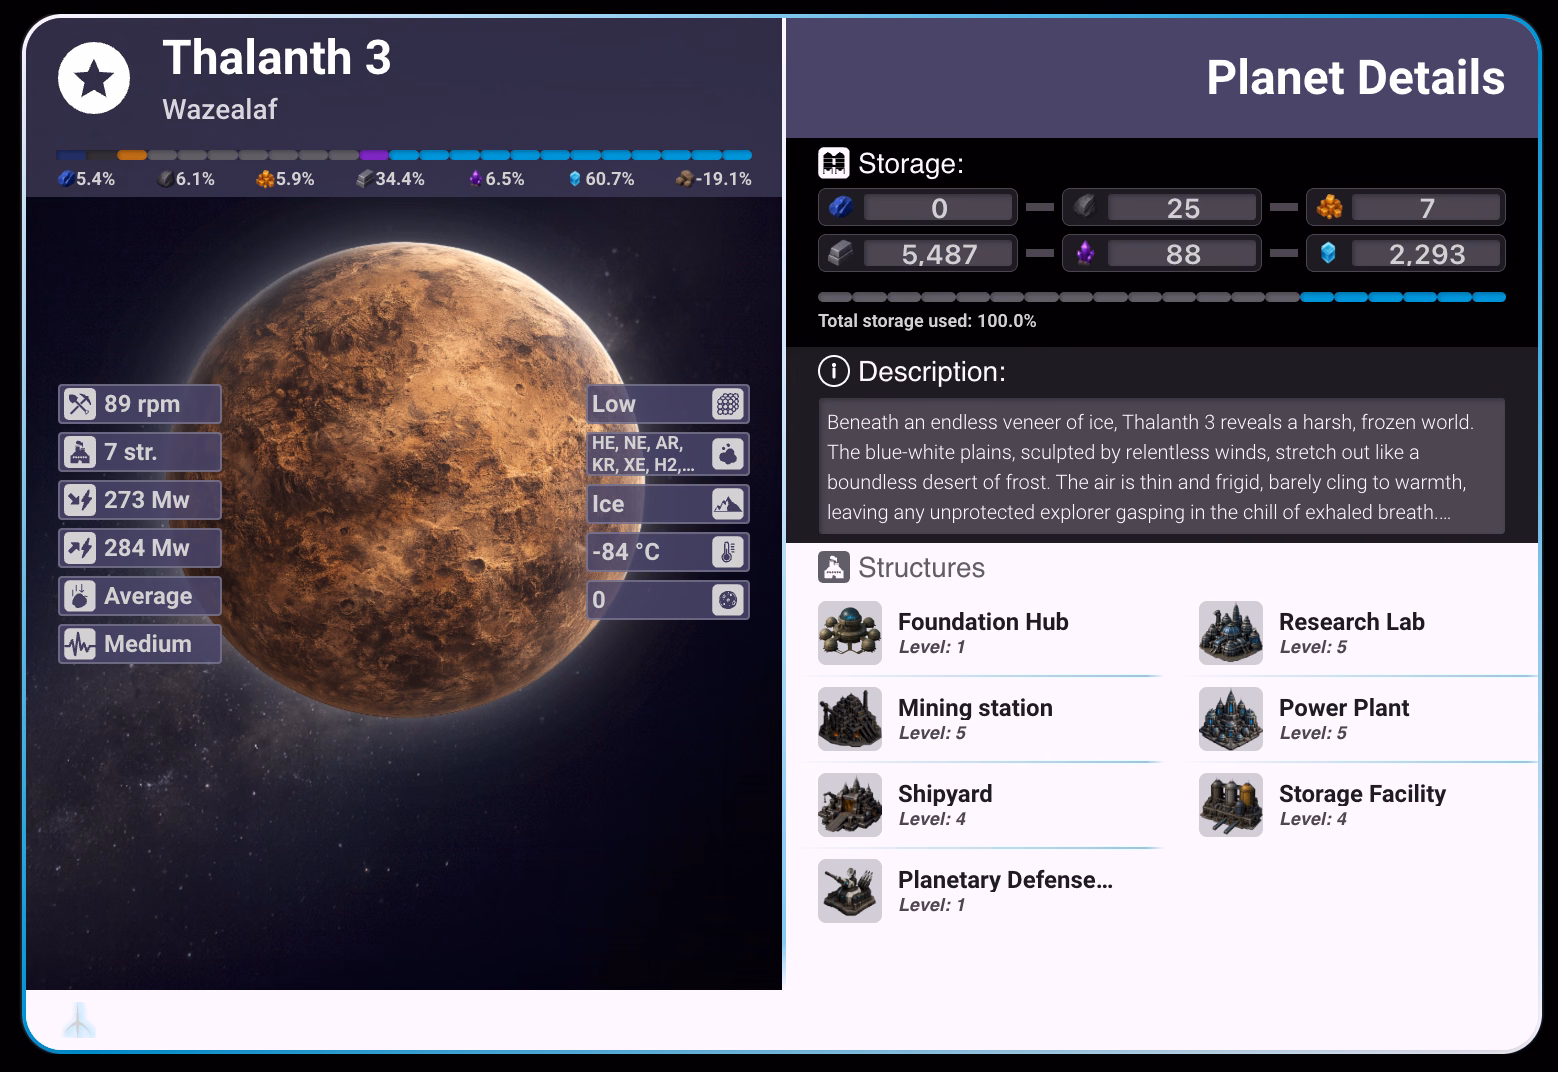Click the mining rate pickaxe icon (89 rpm)
The image size is (1558, 1072).
pyautogui.click(x=79, y=404)
